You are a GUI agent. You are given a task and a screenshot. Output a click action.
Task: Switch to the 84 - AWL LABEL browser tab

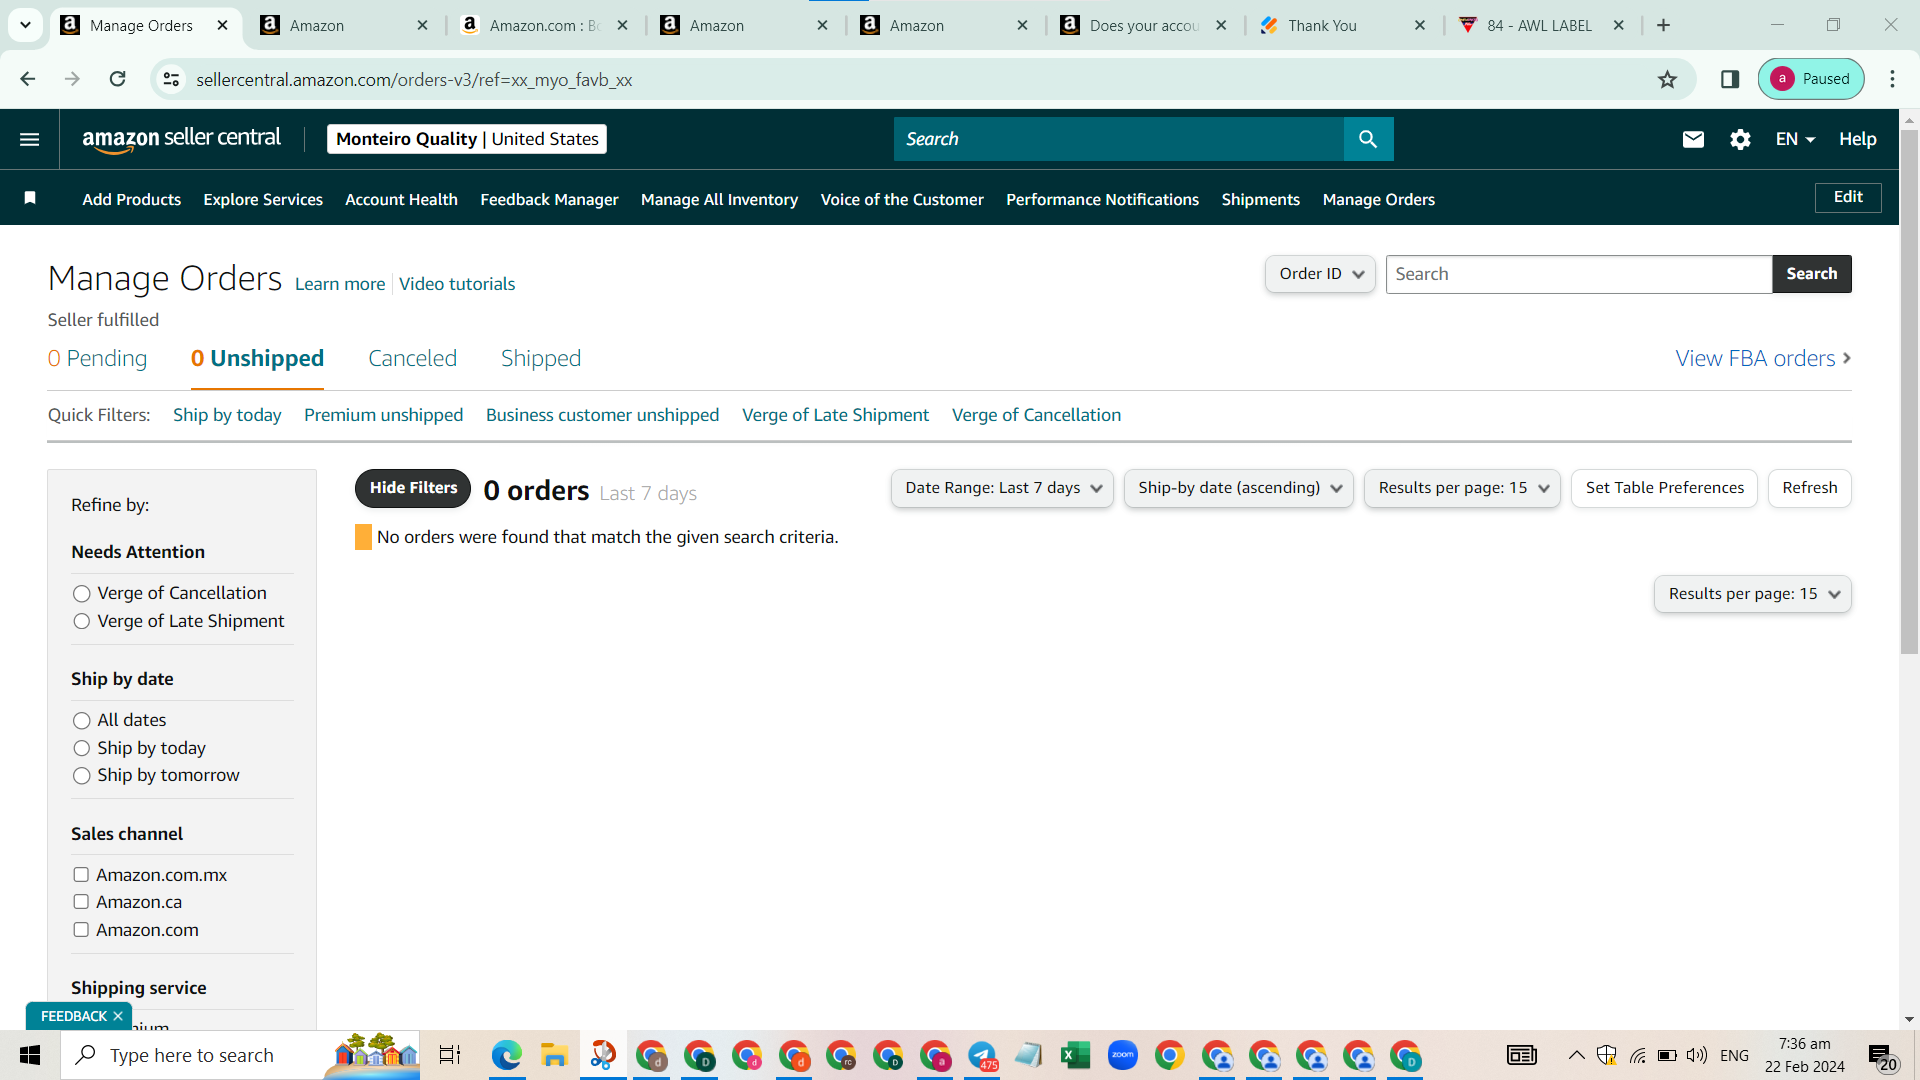(x=1539, y=25)
